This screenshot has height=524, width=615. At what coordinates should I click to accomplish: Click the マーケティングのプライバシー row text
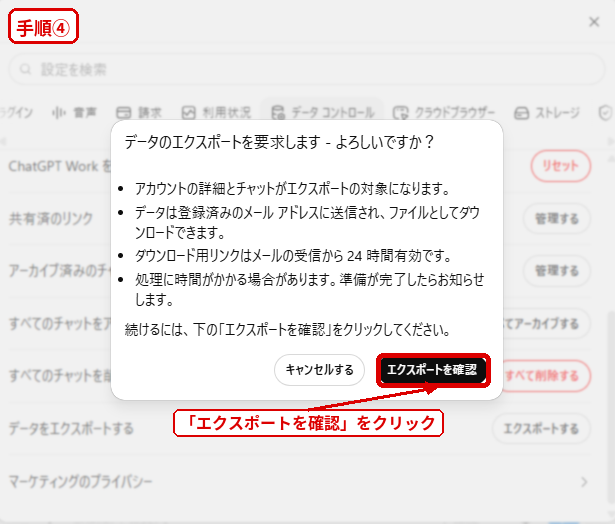[80, 481]
